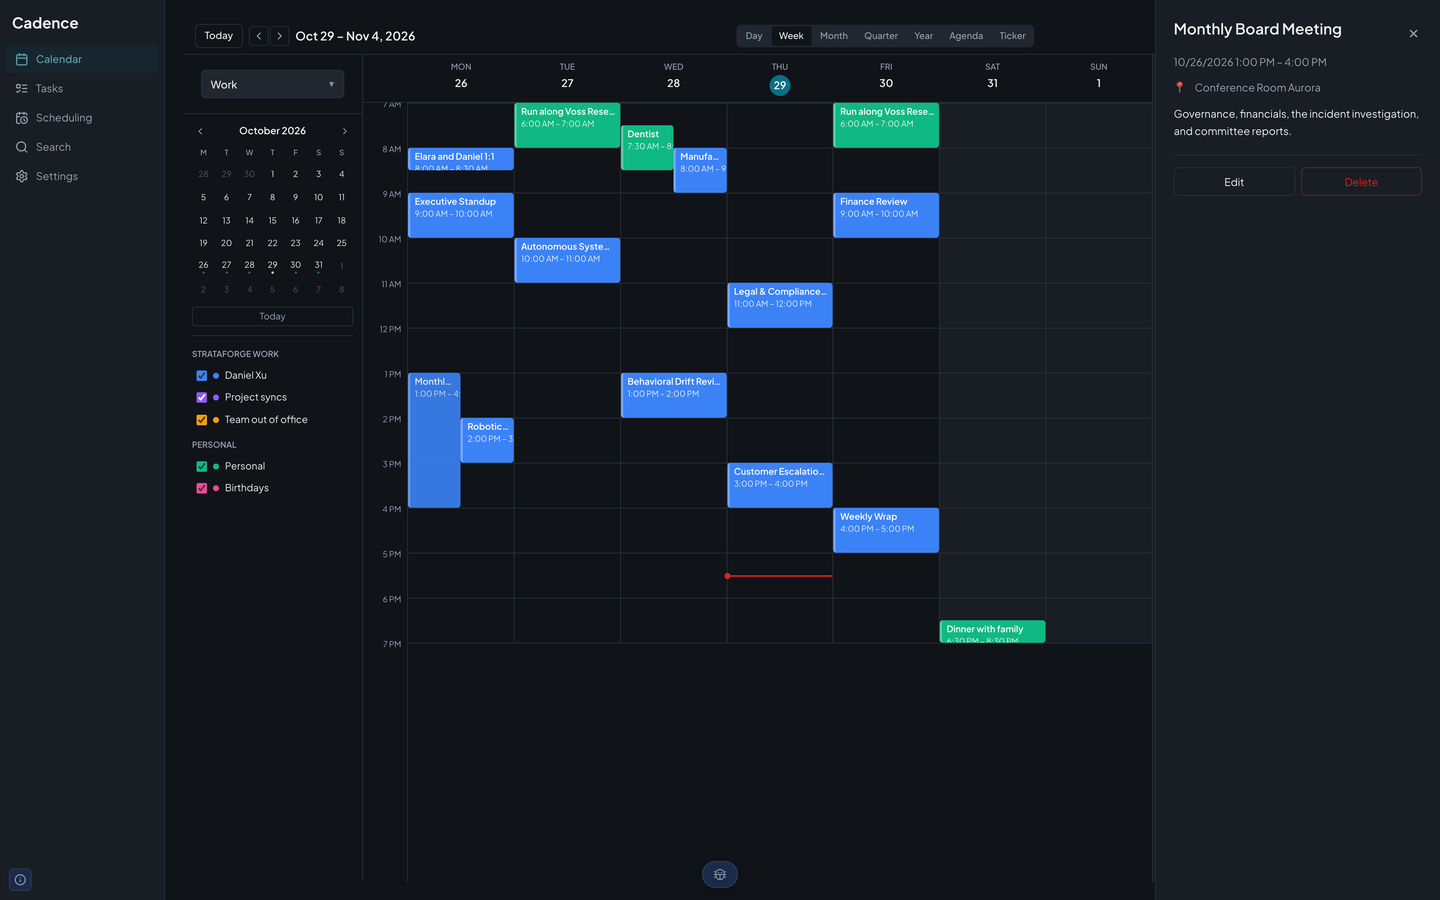
Task: Open the Monthl... event block on Monday
Action: [434, 440]
